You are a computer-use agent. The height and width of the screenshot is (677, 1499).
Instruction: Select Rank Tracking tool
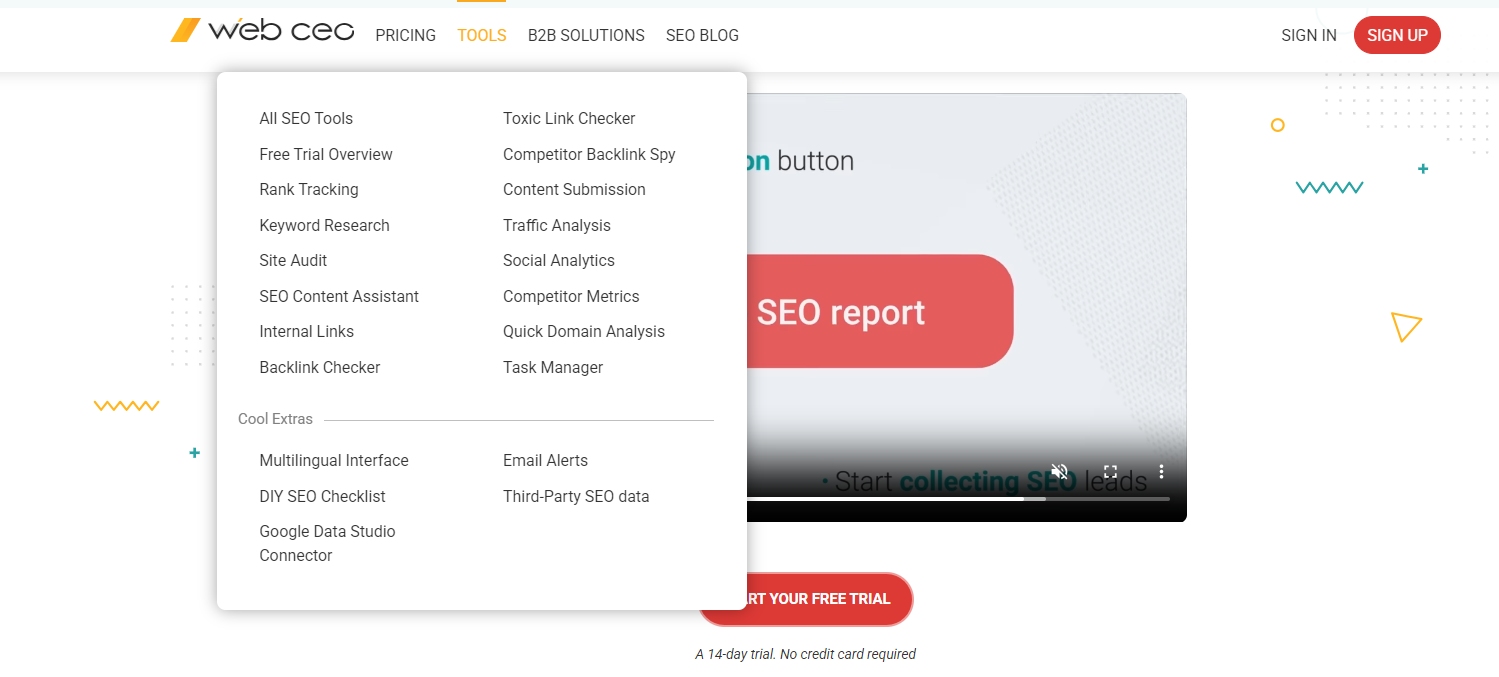309,190
